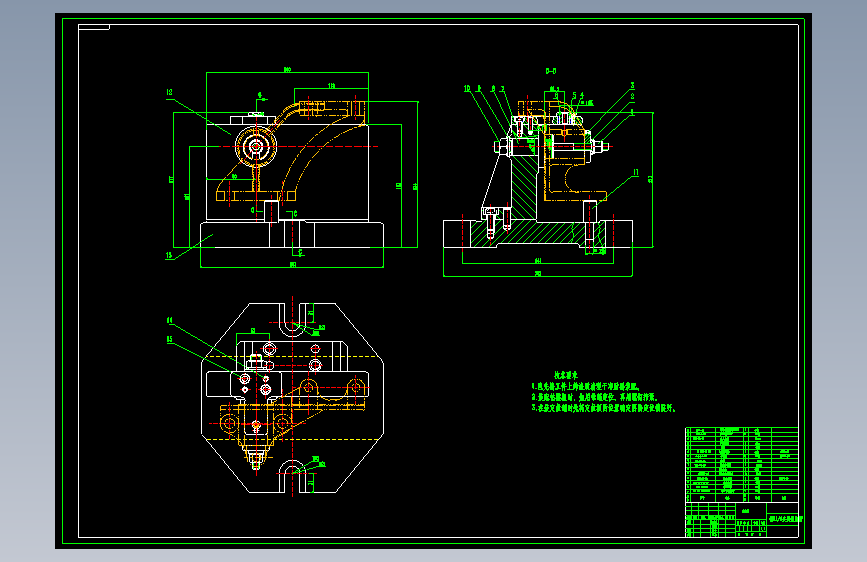The width and height of the screenshot is (867, 562).
Task: Select the section label above the sectional view
Action: click(551, 71)
